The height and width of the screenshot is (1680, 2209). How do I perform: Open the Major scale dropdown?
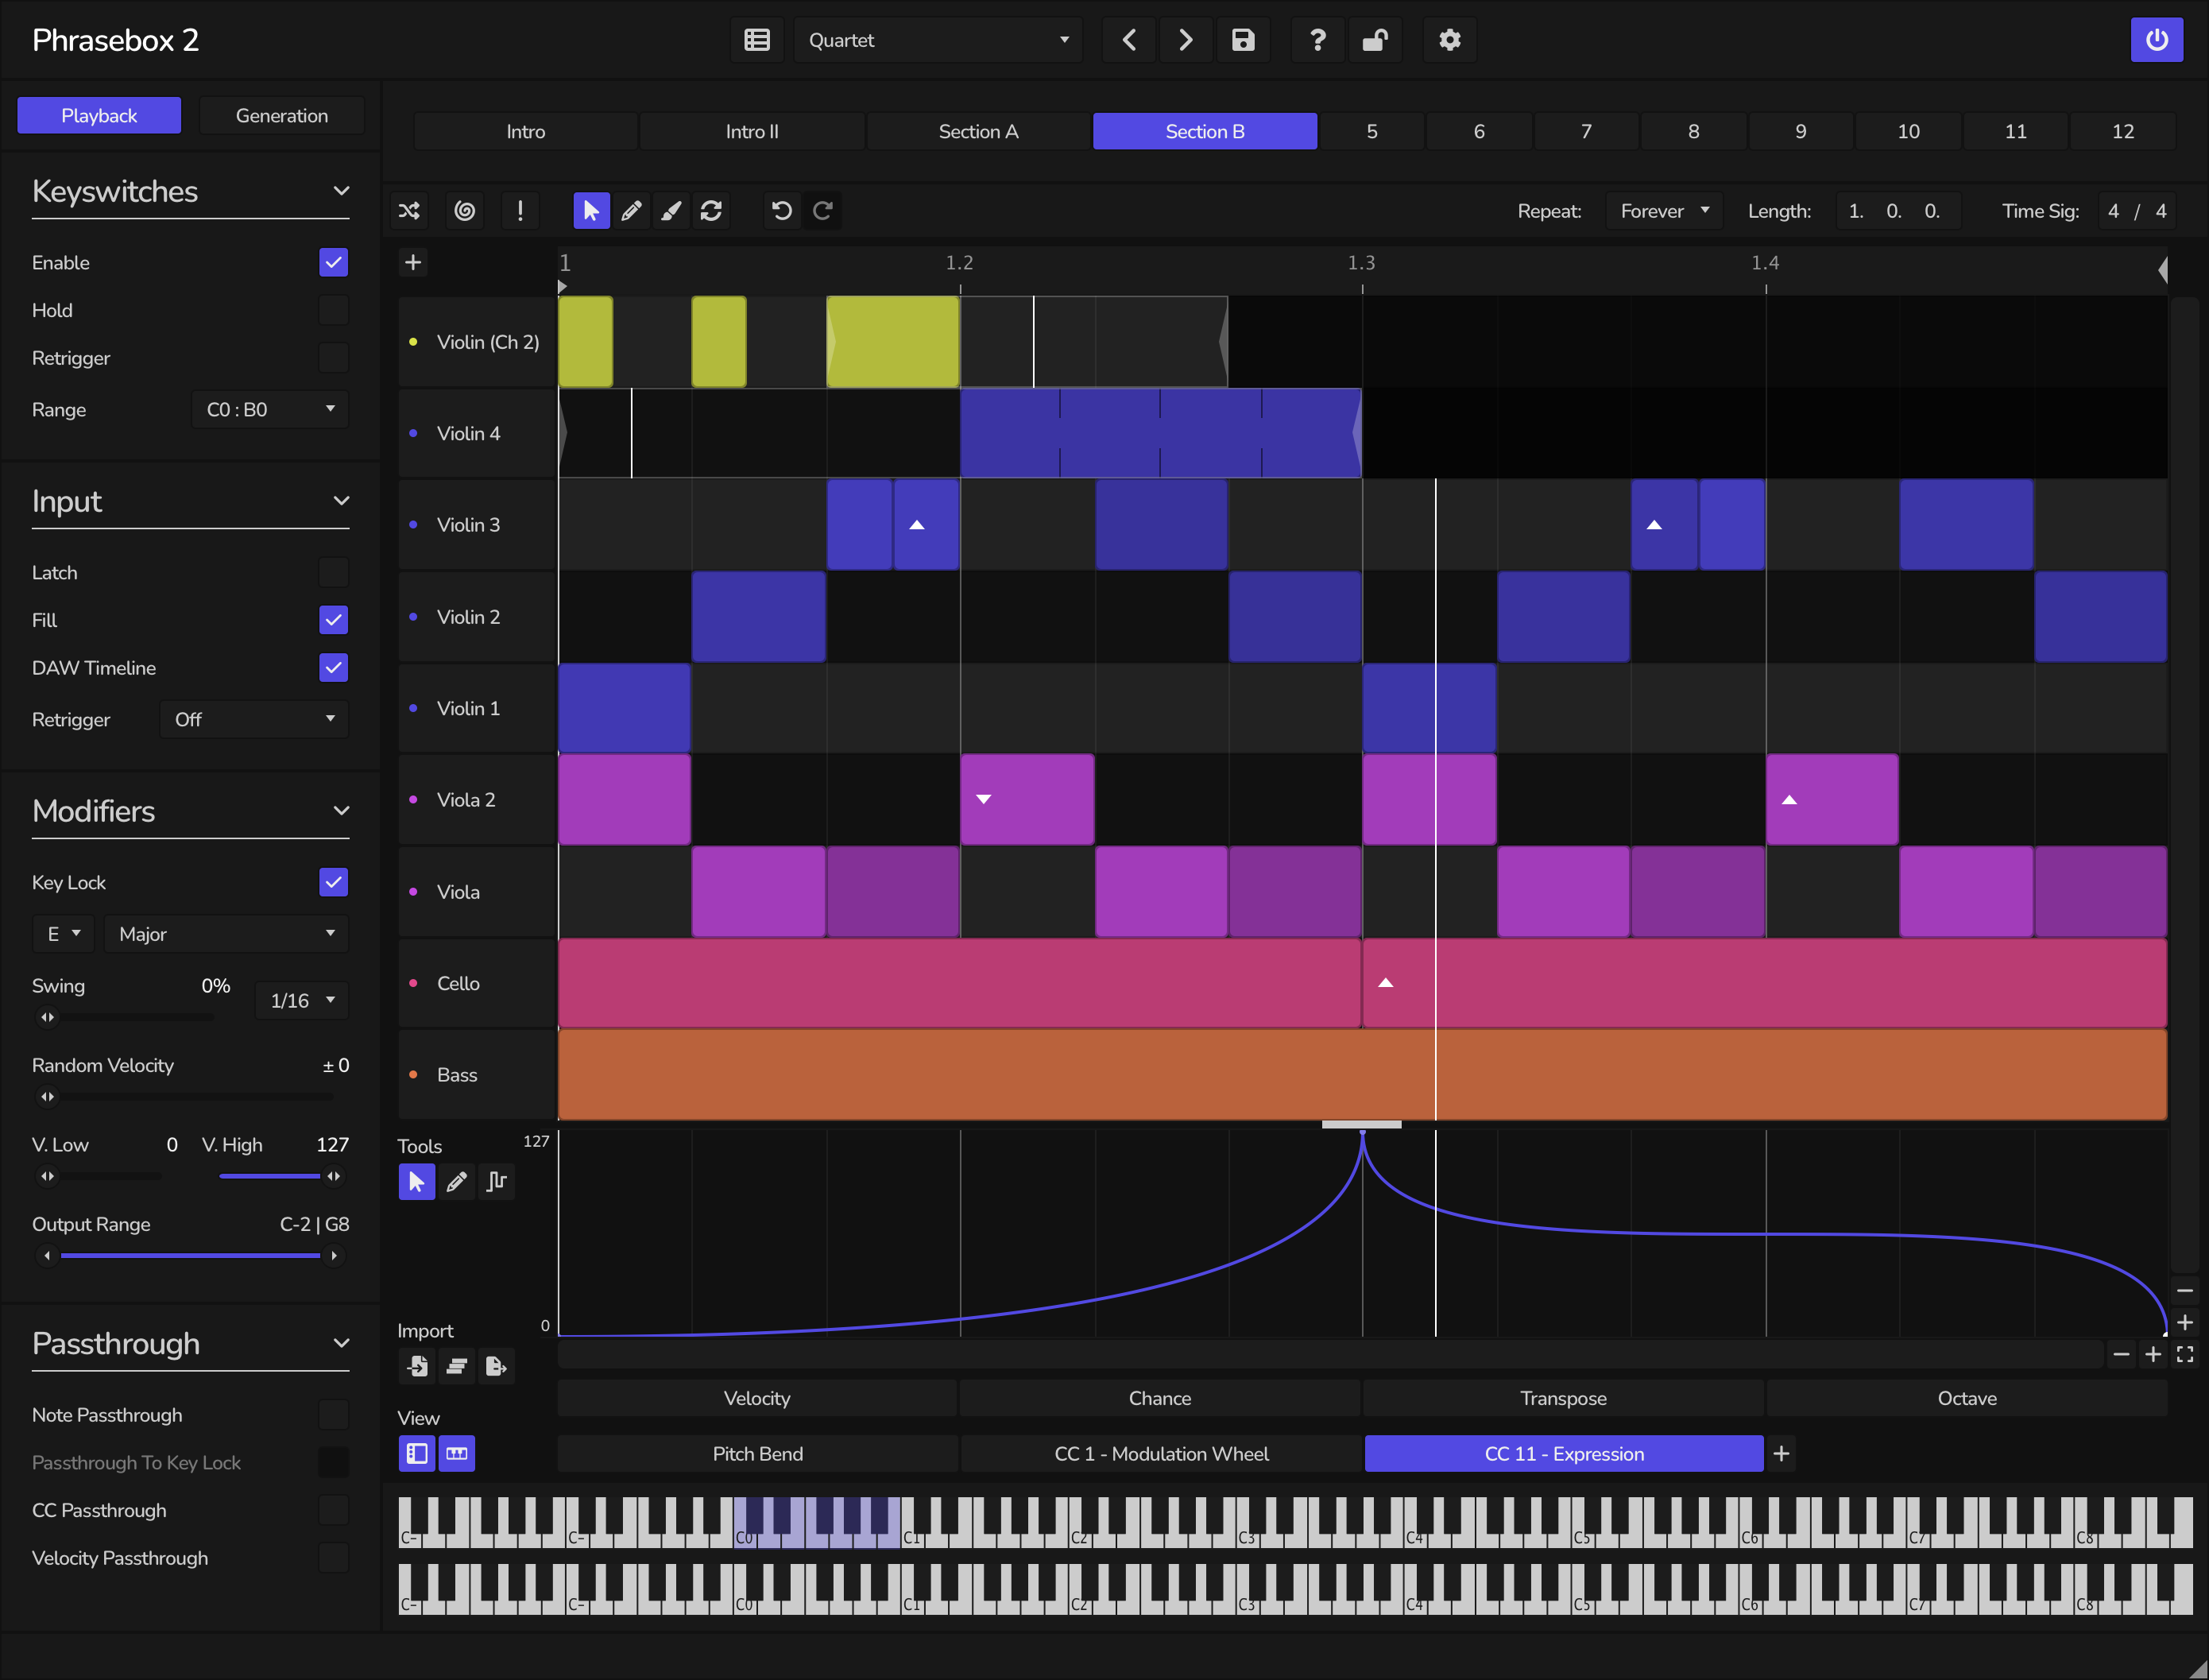pos(227,934)
